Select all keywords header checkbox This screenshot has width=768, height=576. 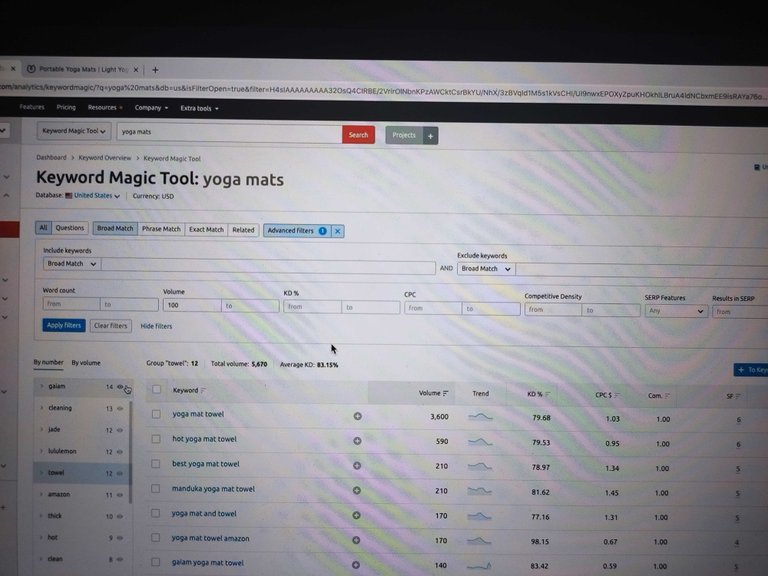156,389
